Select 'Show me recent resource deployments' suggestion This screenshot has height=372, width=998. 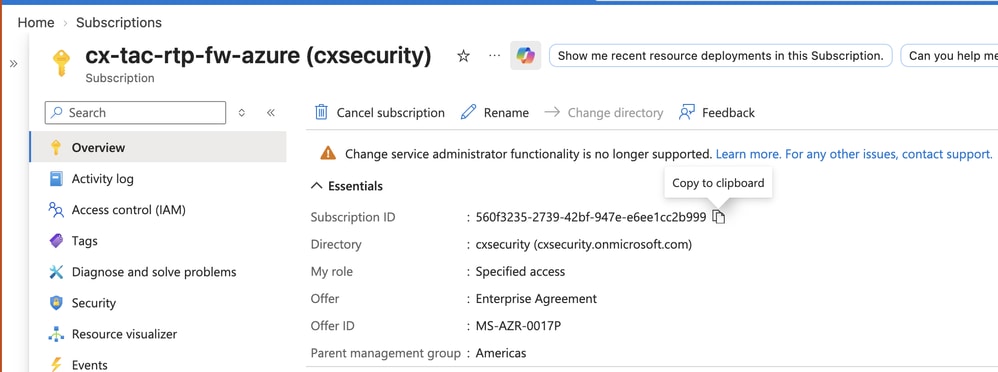[720, 56]
